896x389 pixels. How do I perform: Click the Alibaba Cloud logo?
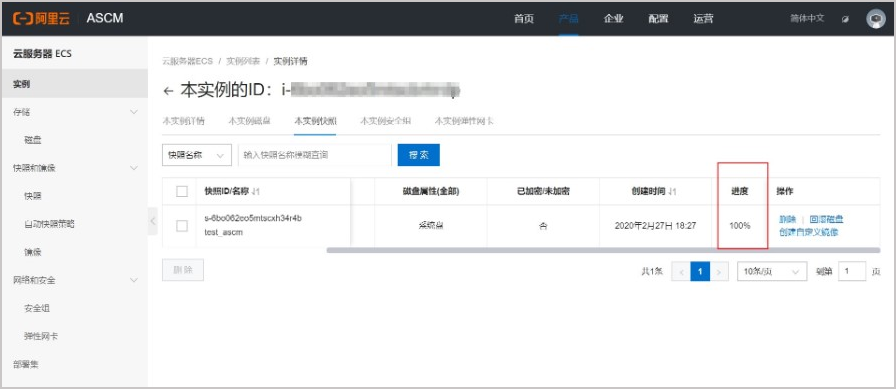click(x=41, y=18)
